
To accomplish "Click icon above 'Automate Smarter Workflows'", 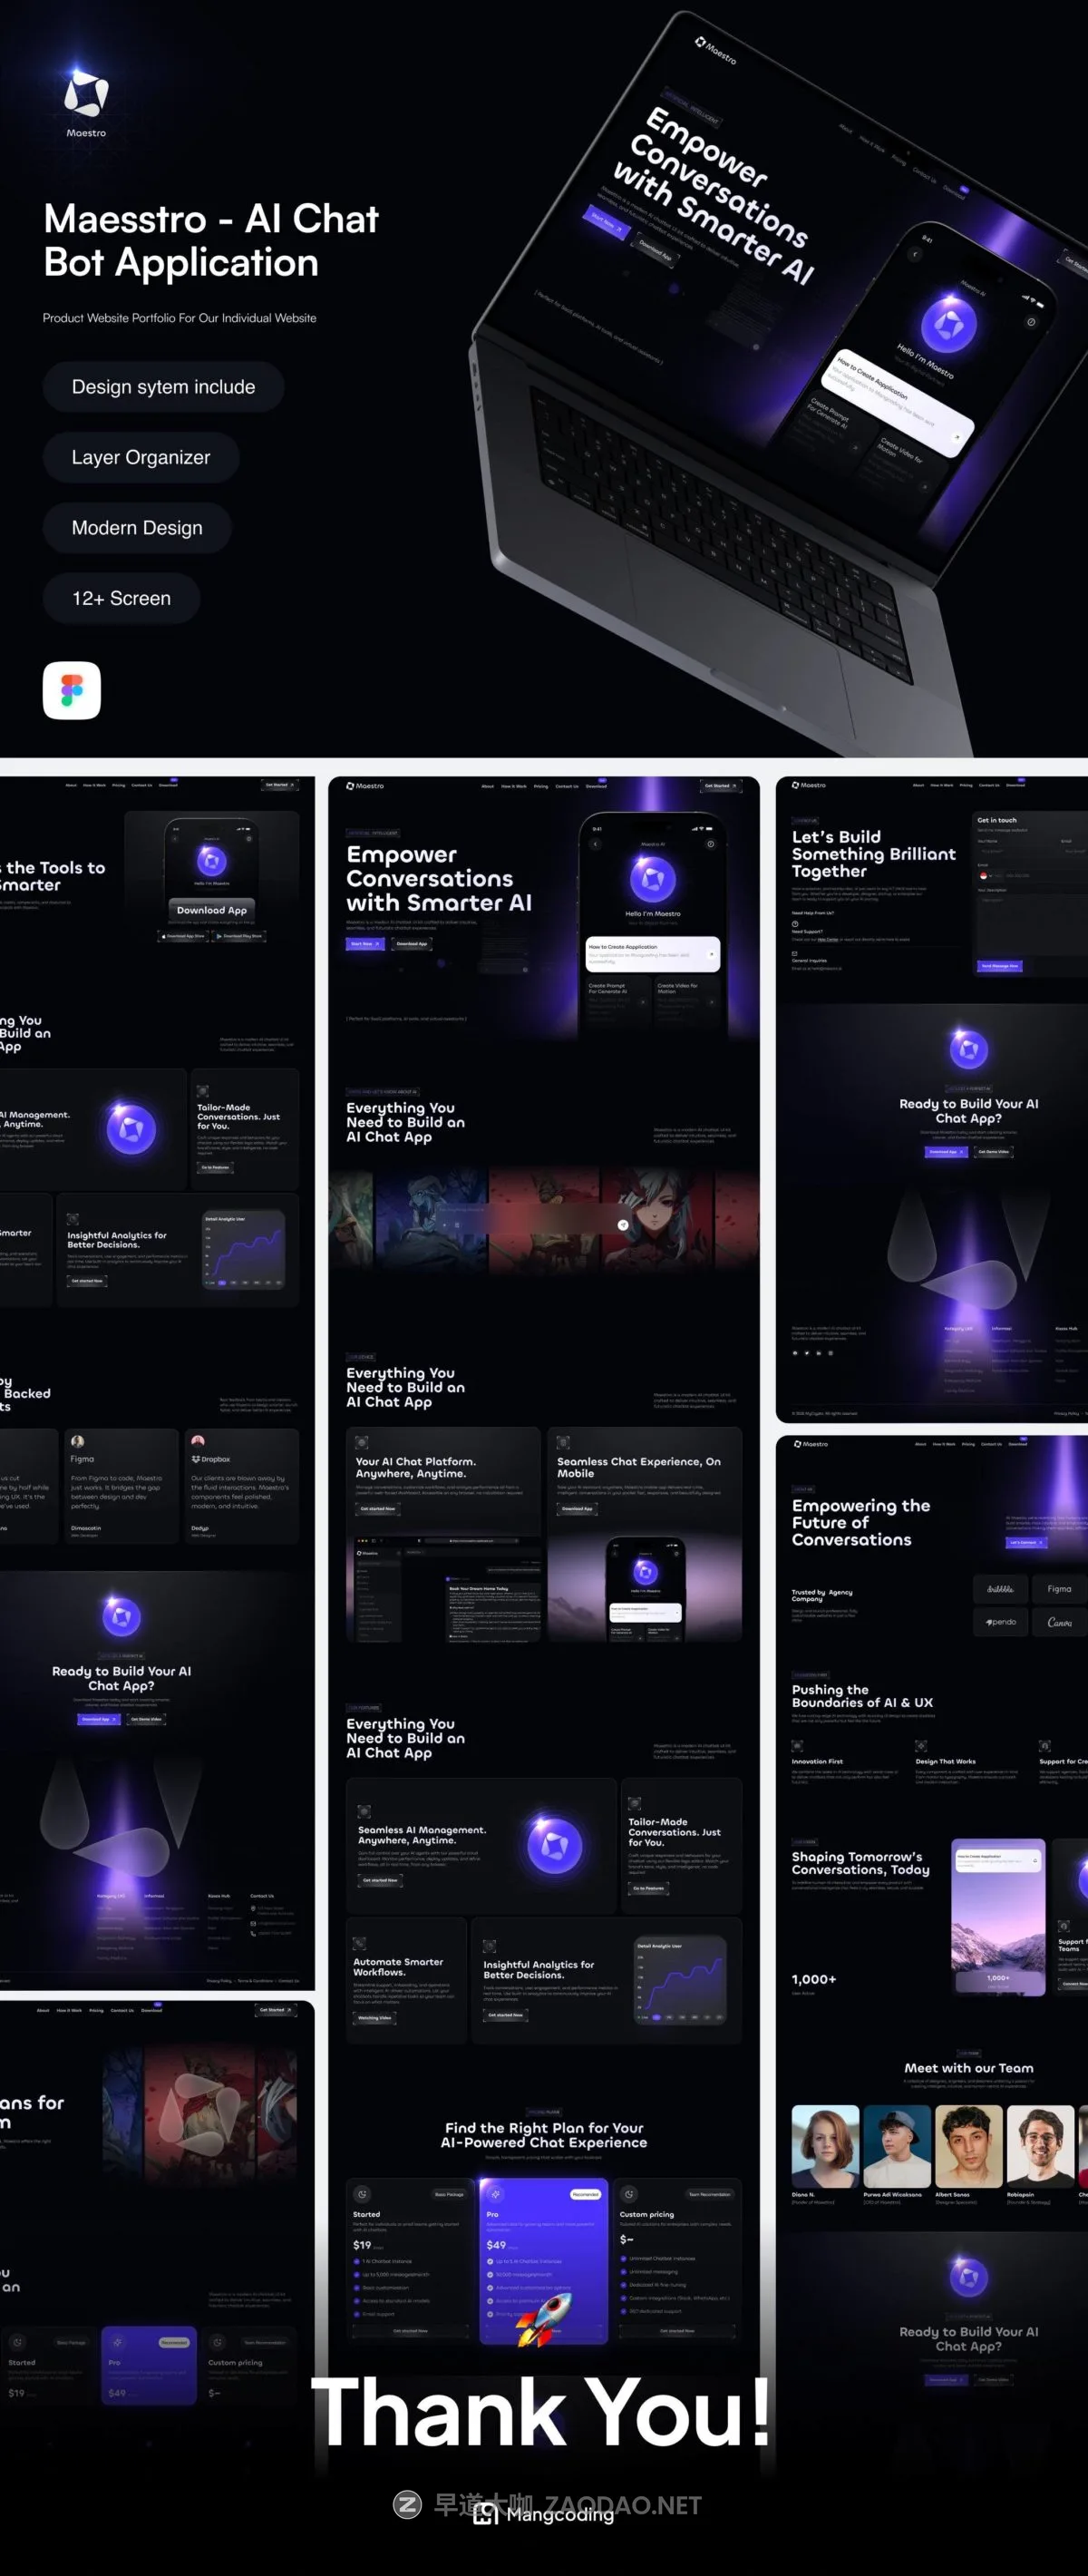I will (x=360, y=1942).
